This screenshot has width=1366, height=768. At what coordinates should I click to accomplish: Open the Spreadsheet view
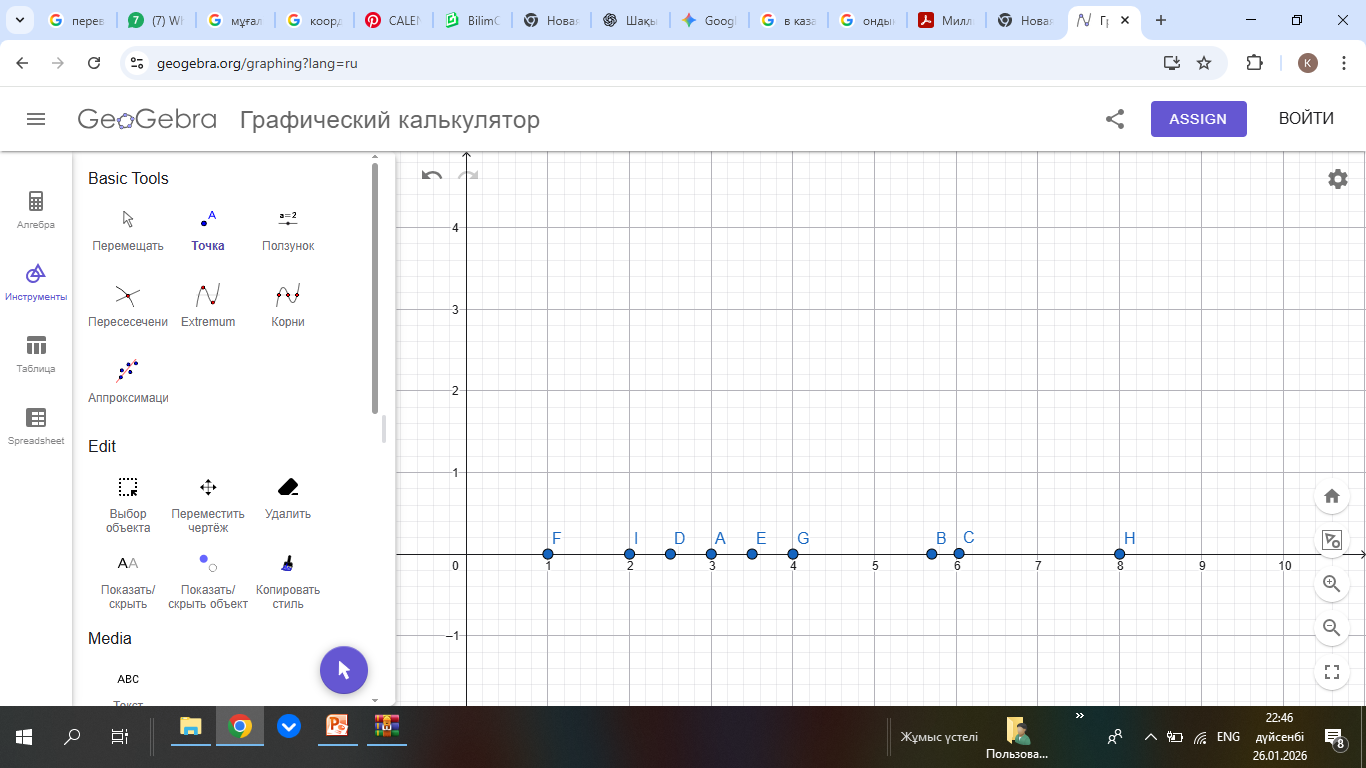point(36,426)
